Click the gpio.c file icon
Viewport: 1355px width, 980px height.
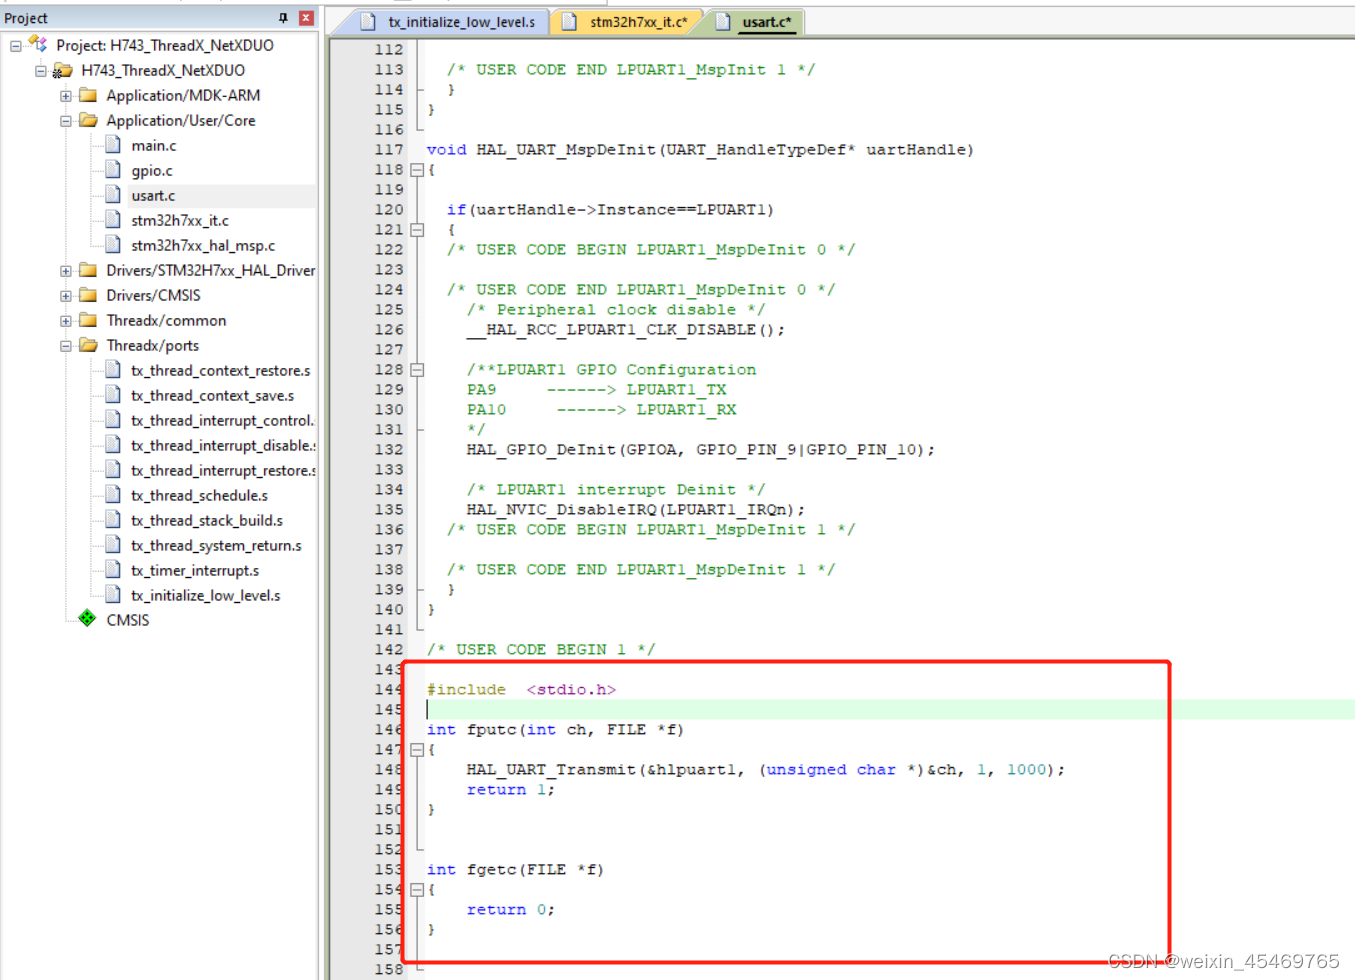[x=113, y=170]
